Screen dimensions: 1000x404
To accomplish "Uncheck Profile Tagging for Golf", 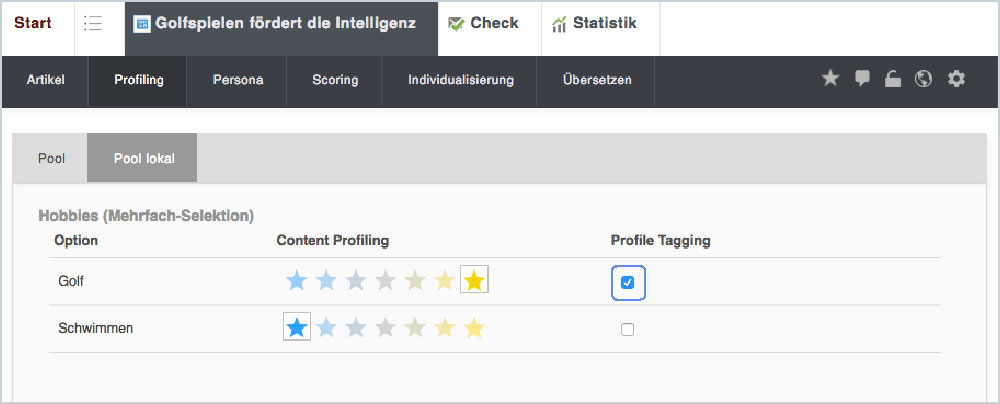I will tap(627, 283).
